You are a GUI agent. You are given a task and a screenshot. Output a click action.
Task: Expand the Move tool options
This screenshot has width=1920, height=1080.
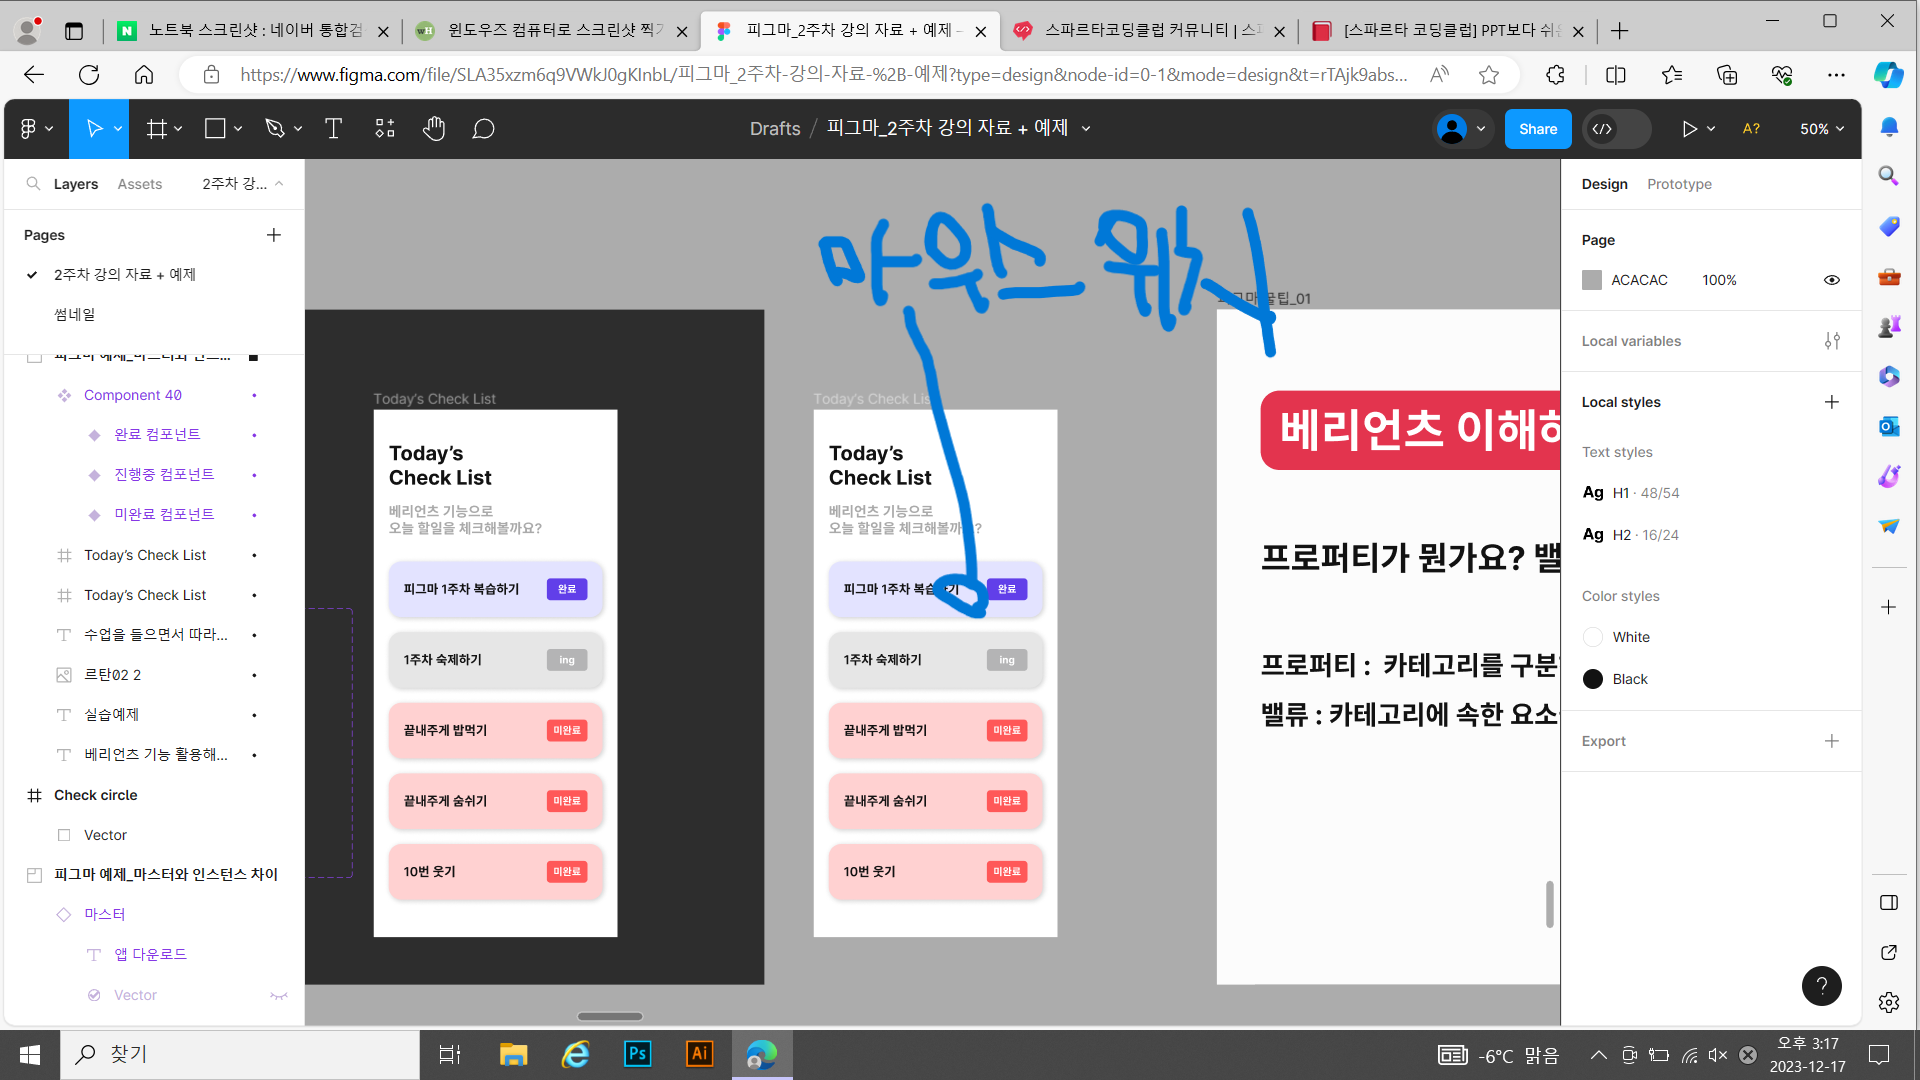(x=118, y=129)
